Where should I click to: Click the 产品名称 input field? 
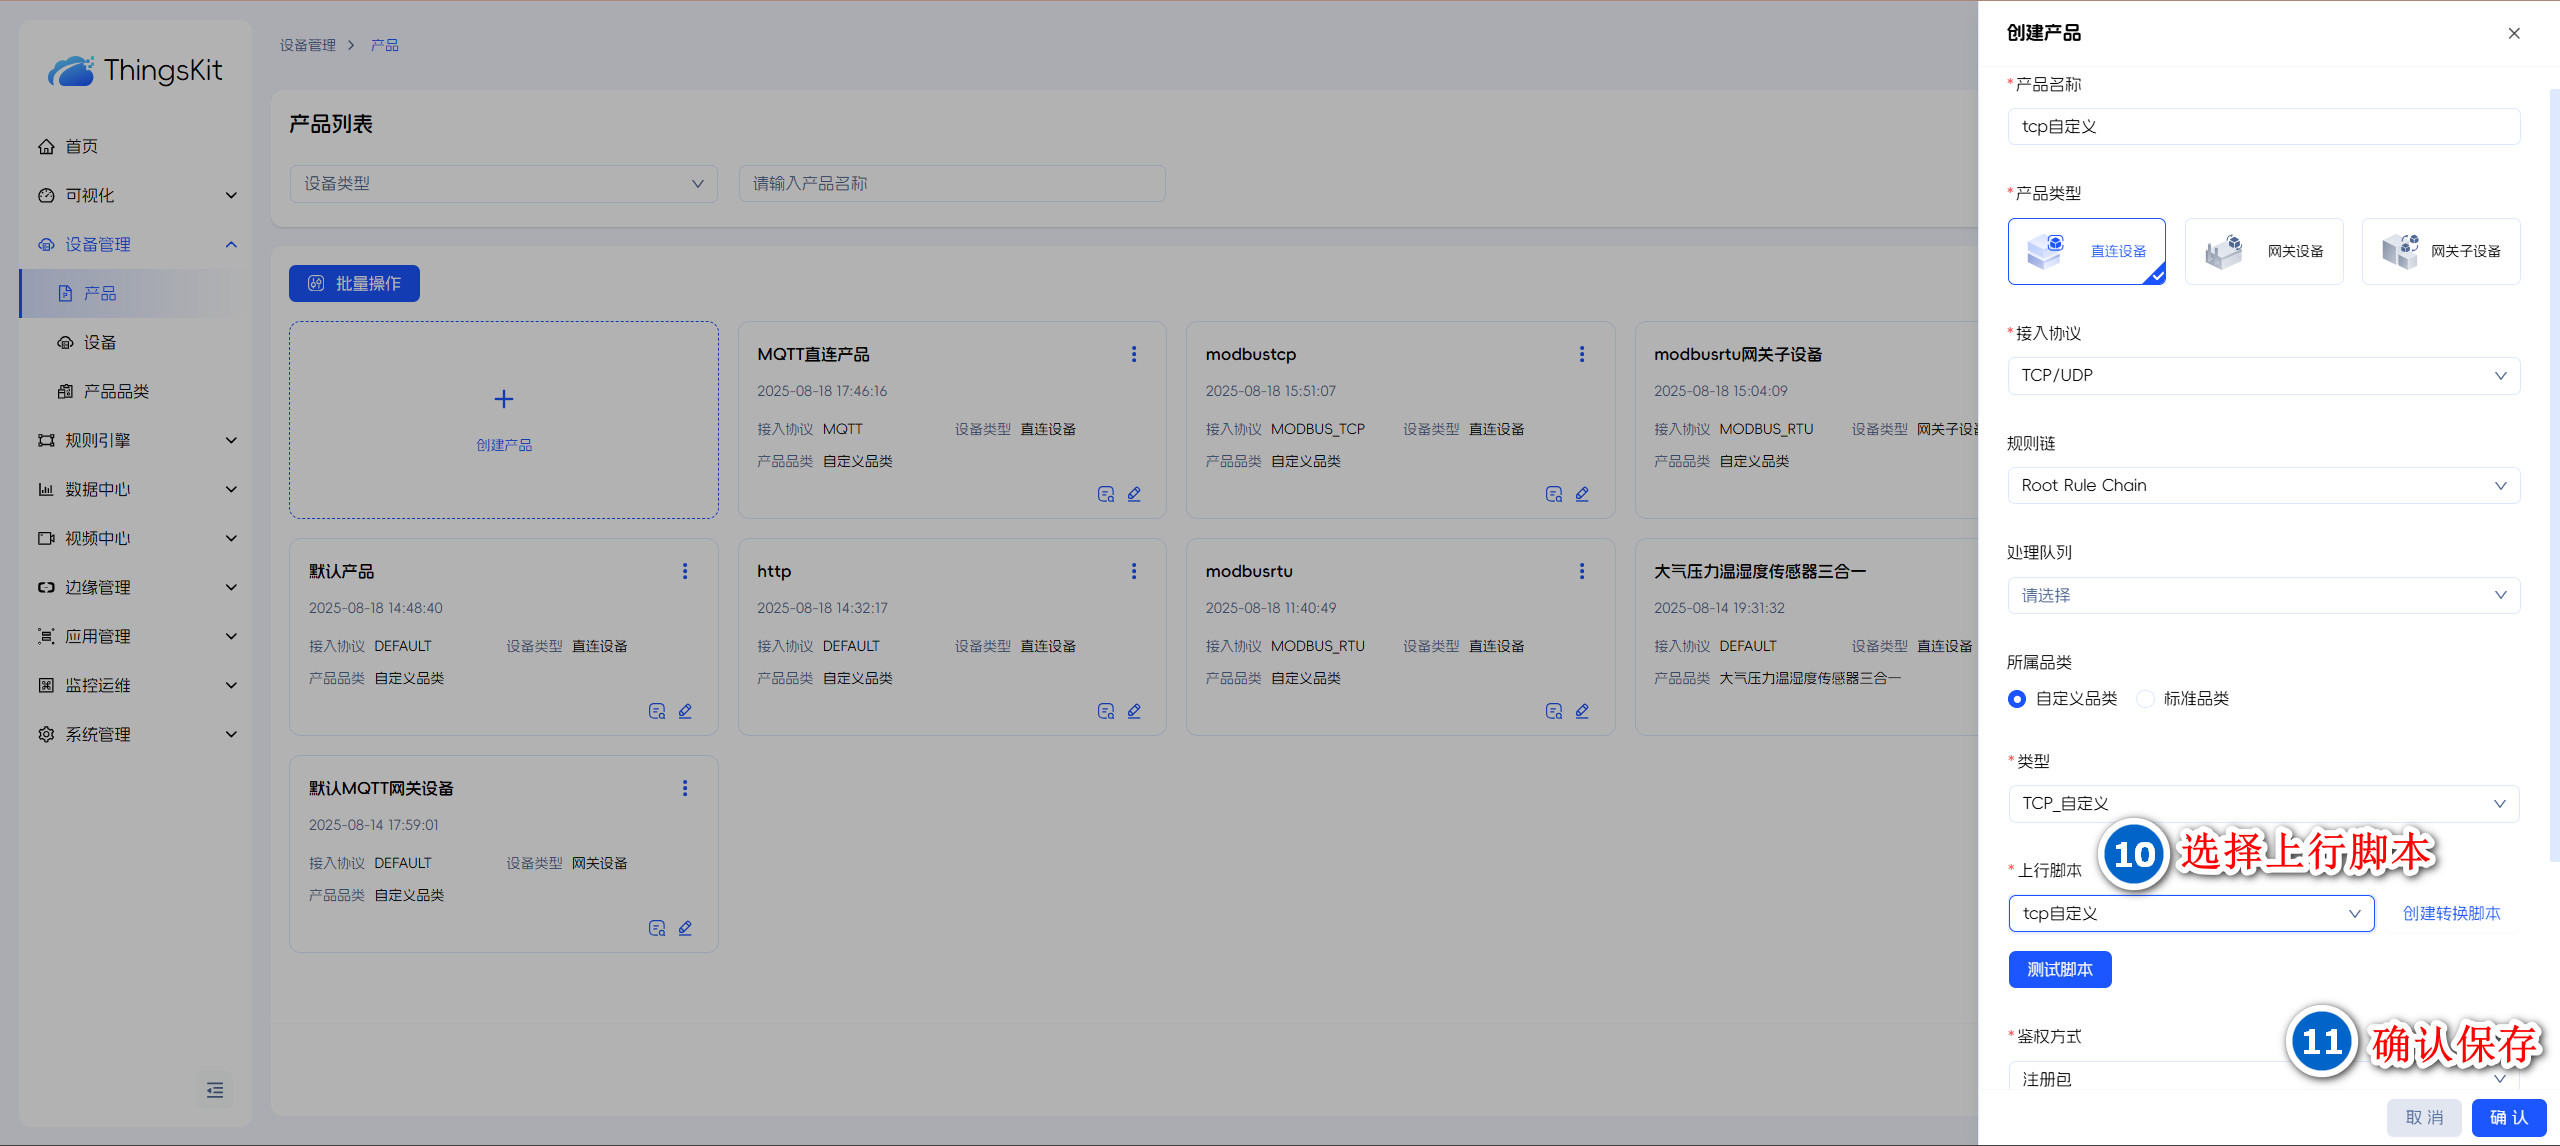(2263, 127)
